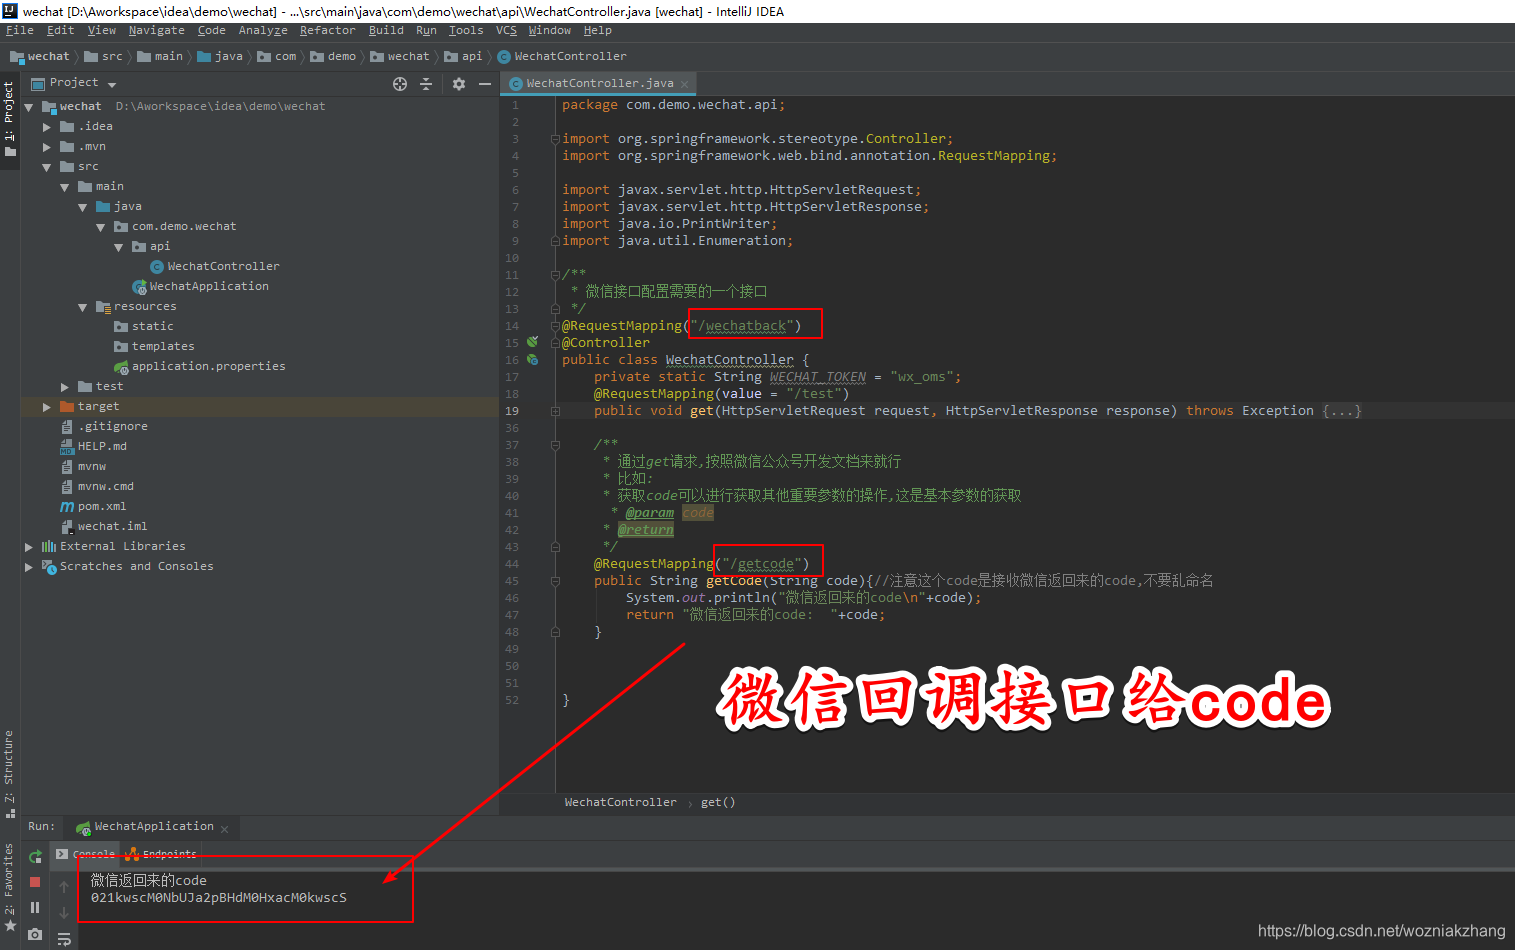Select application.properties file
The image size is (1515, 950).
200,367
